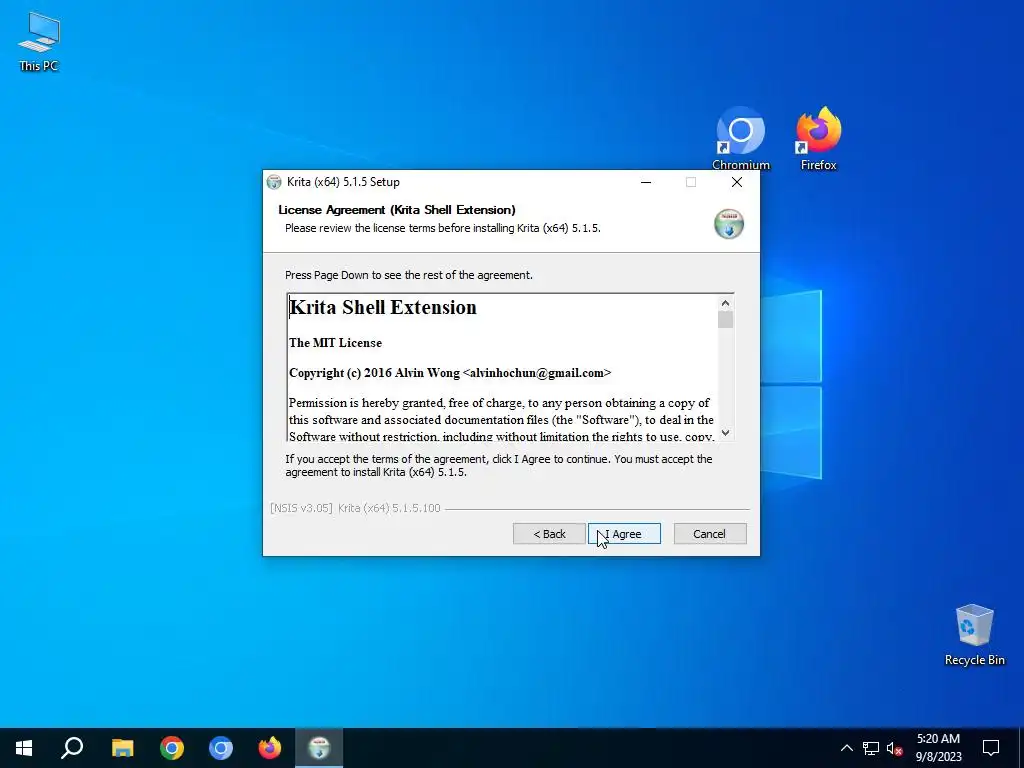The width and height of the screenshot is (1024, 768).
Task: Click the installer logo in header
Action: point(729,223)
